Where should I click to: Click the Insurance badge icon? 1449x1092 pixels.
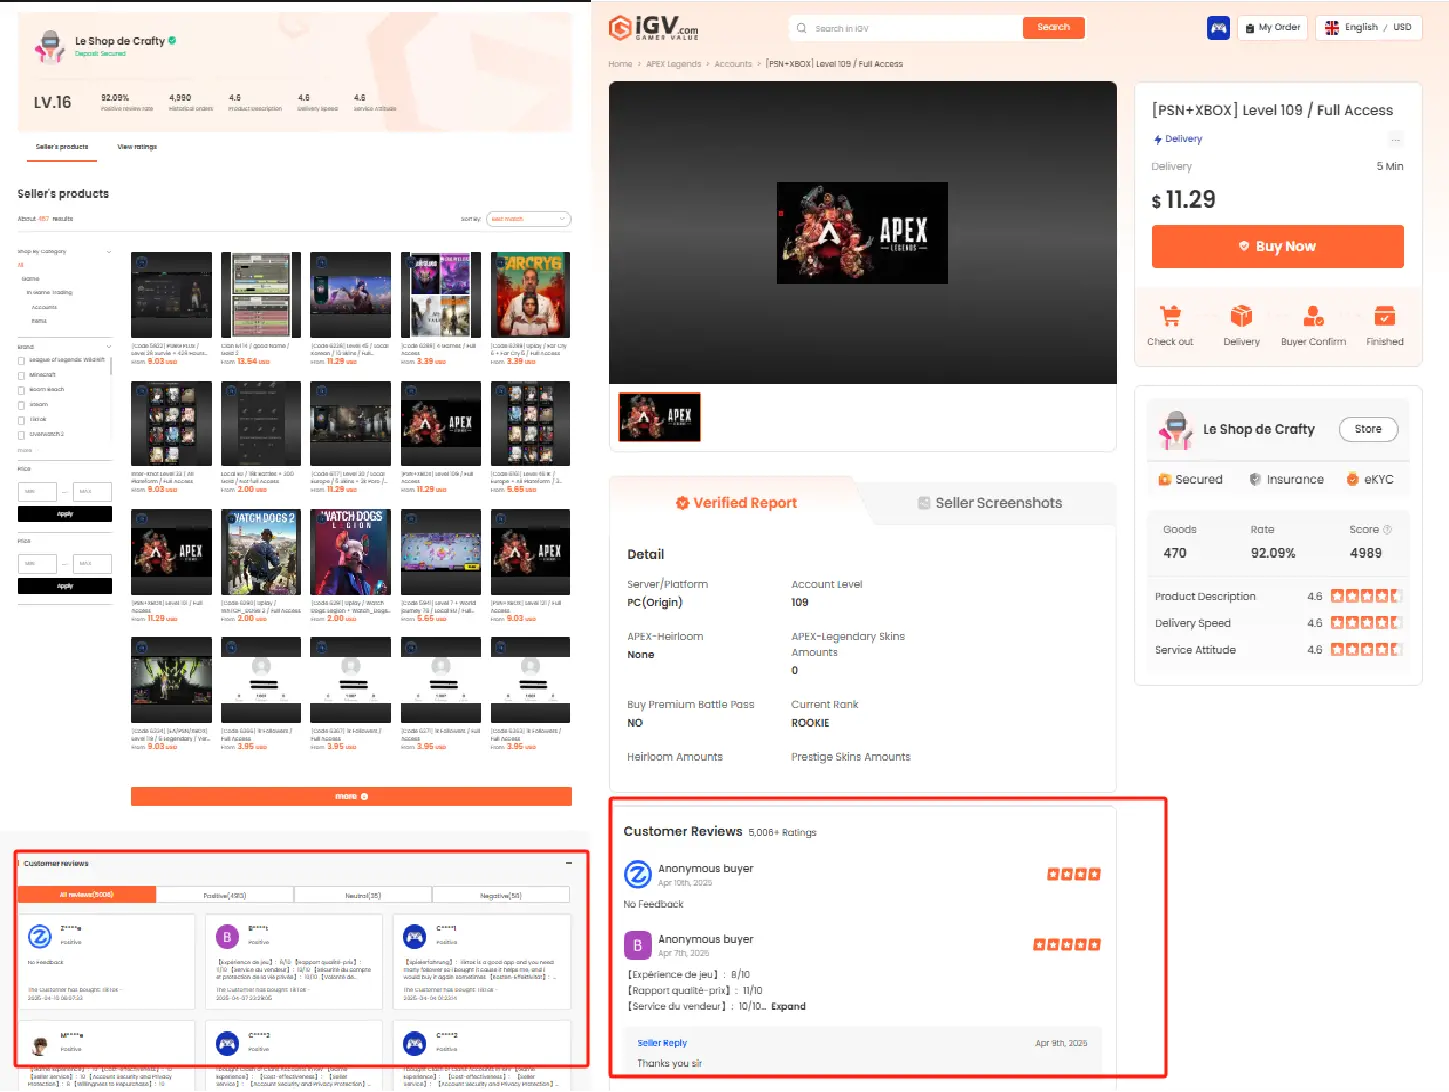[x=1255, y=480]
